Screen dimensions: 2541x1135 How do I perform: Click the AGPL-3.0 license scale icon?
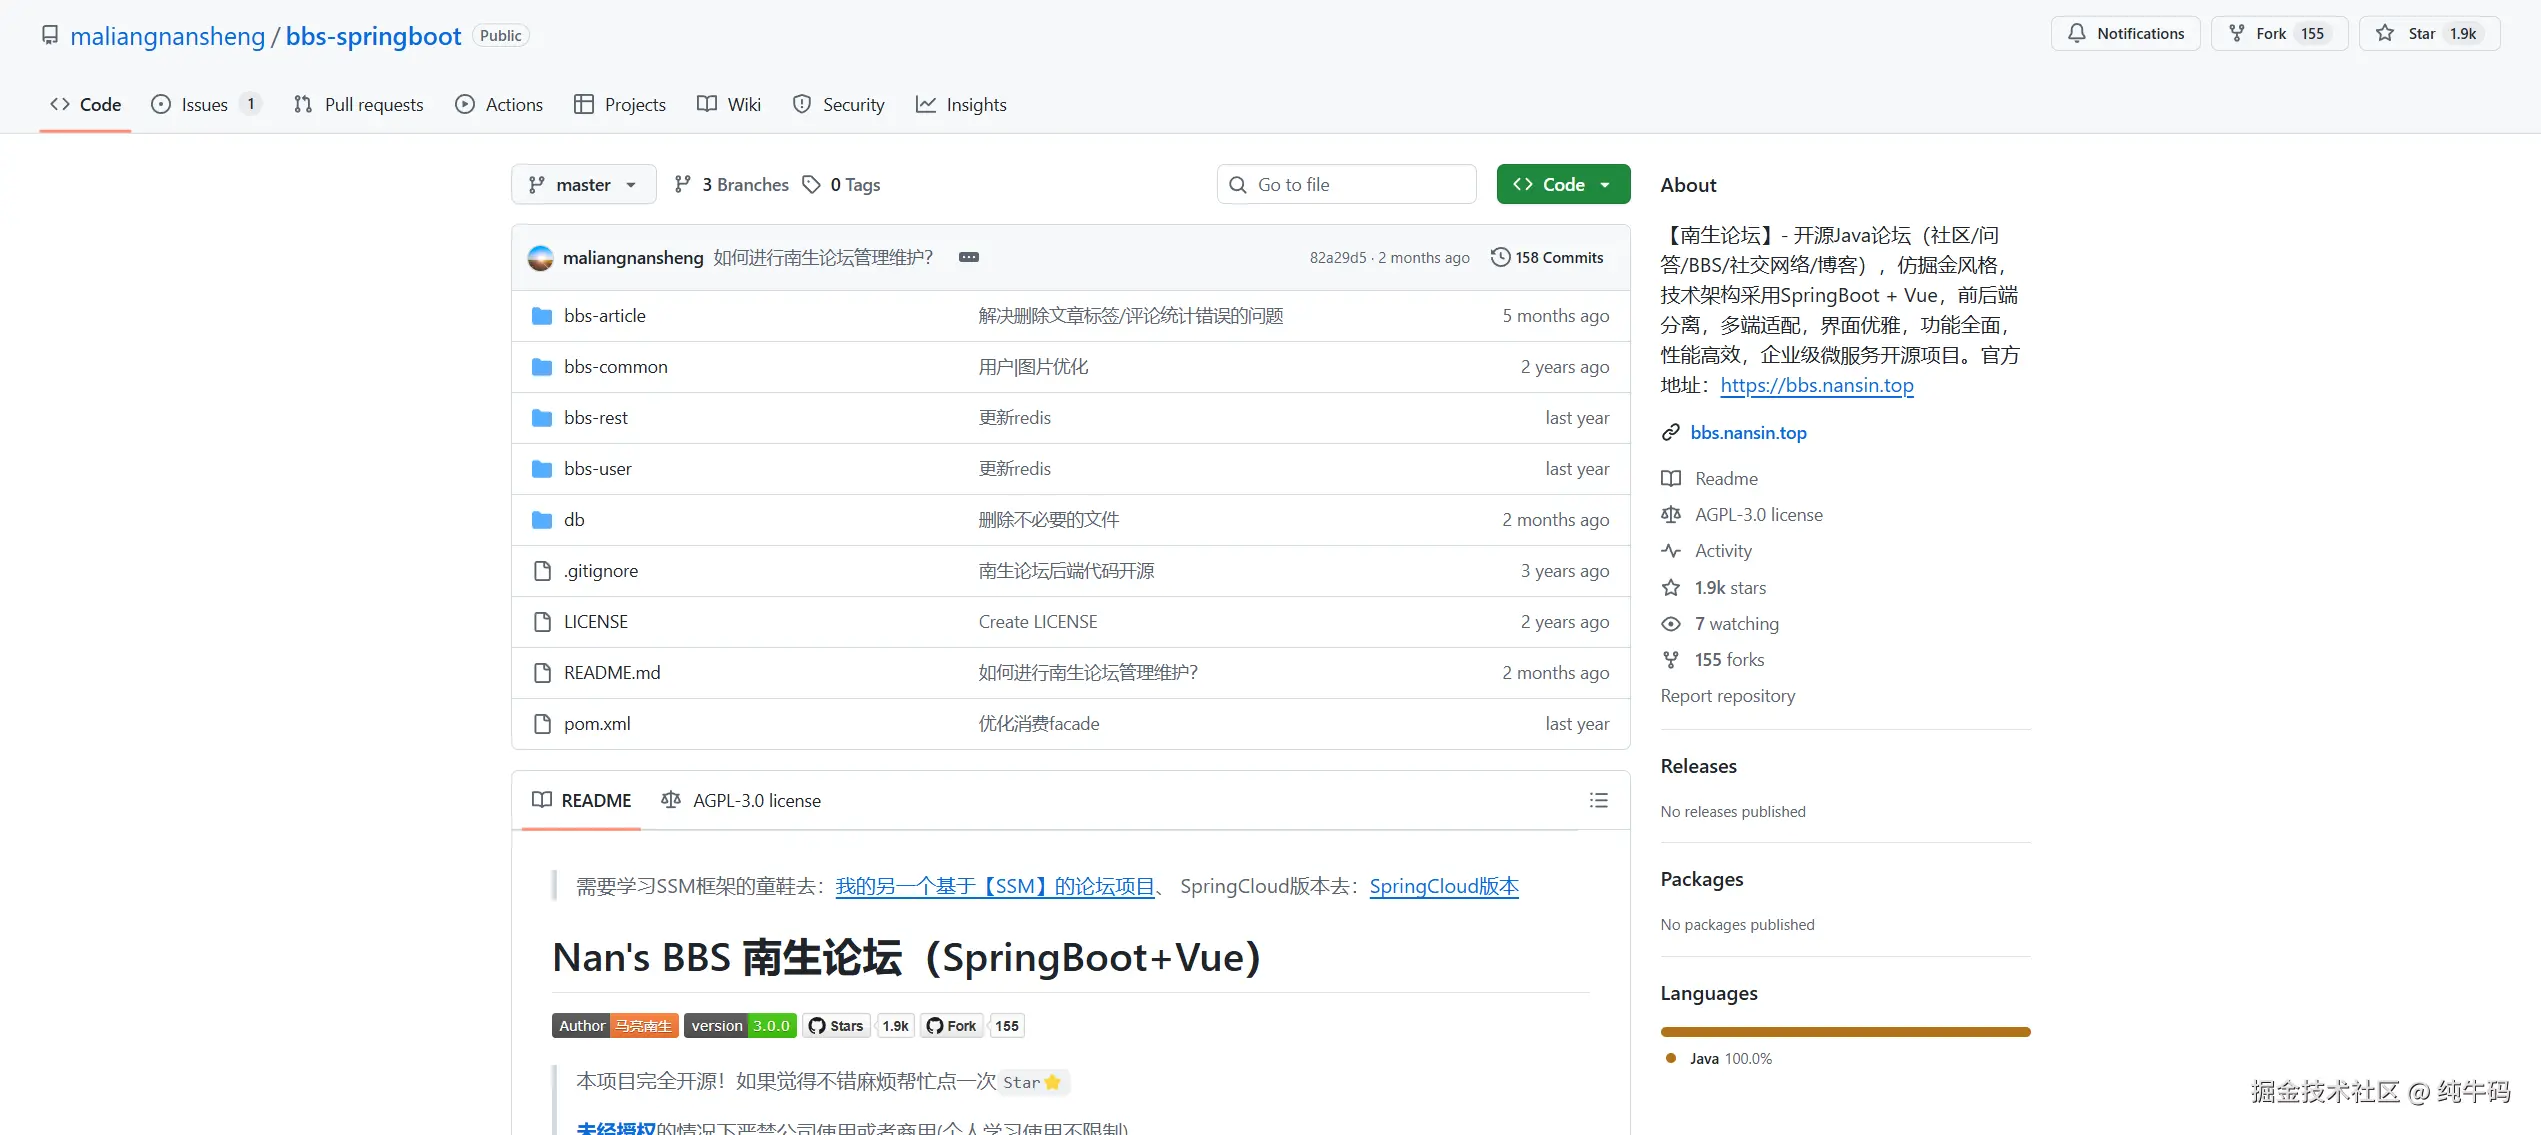point(1671,514)
